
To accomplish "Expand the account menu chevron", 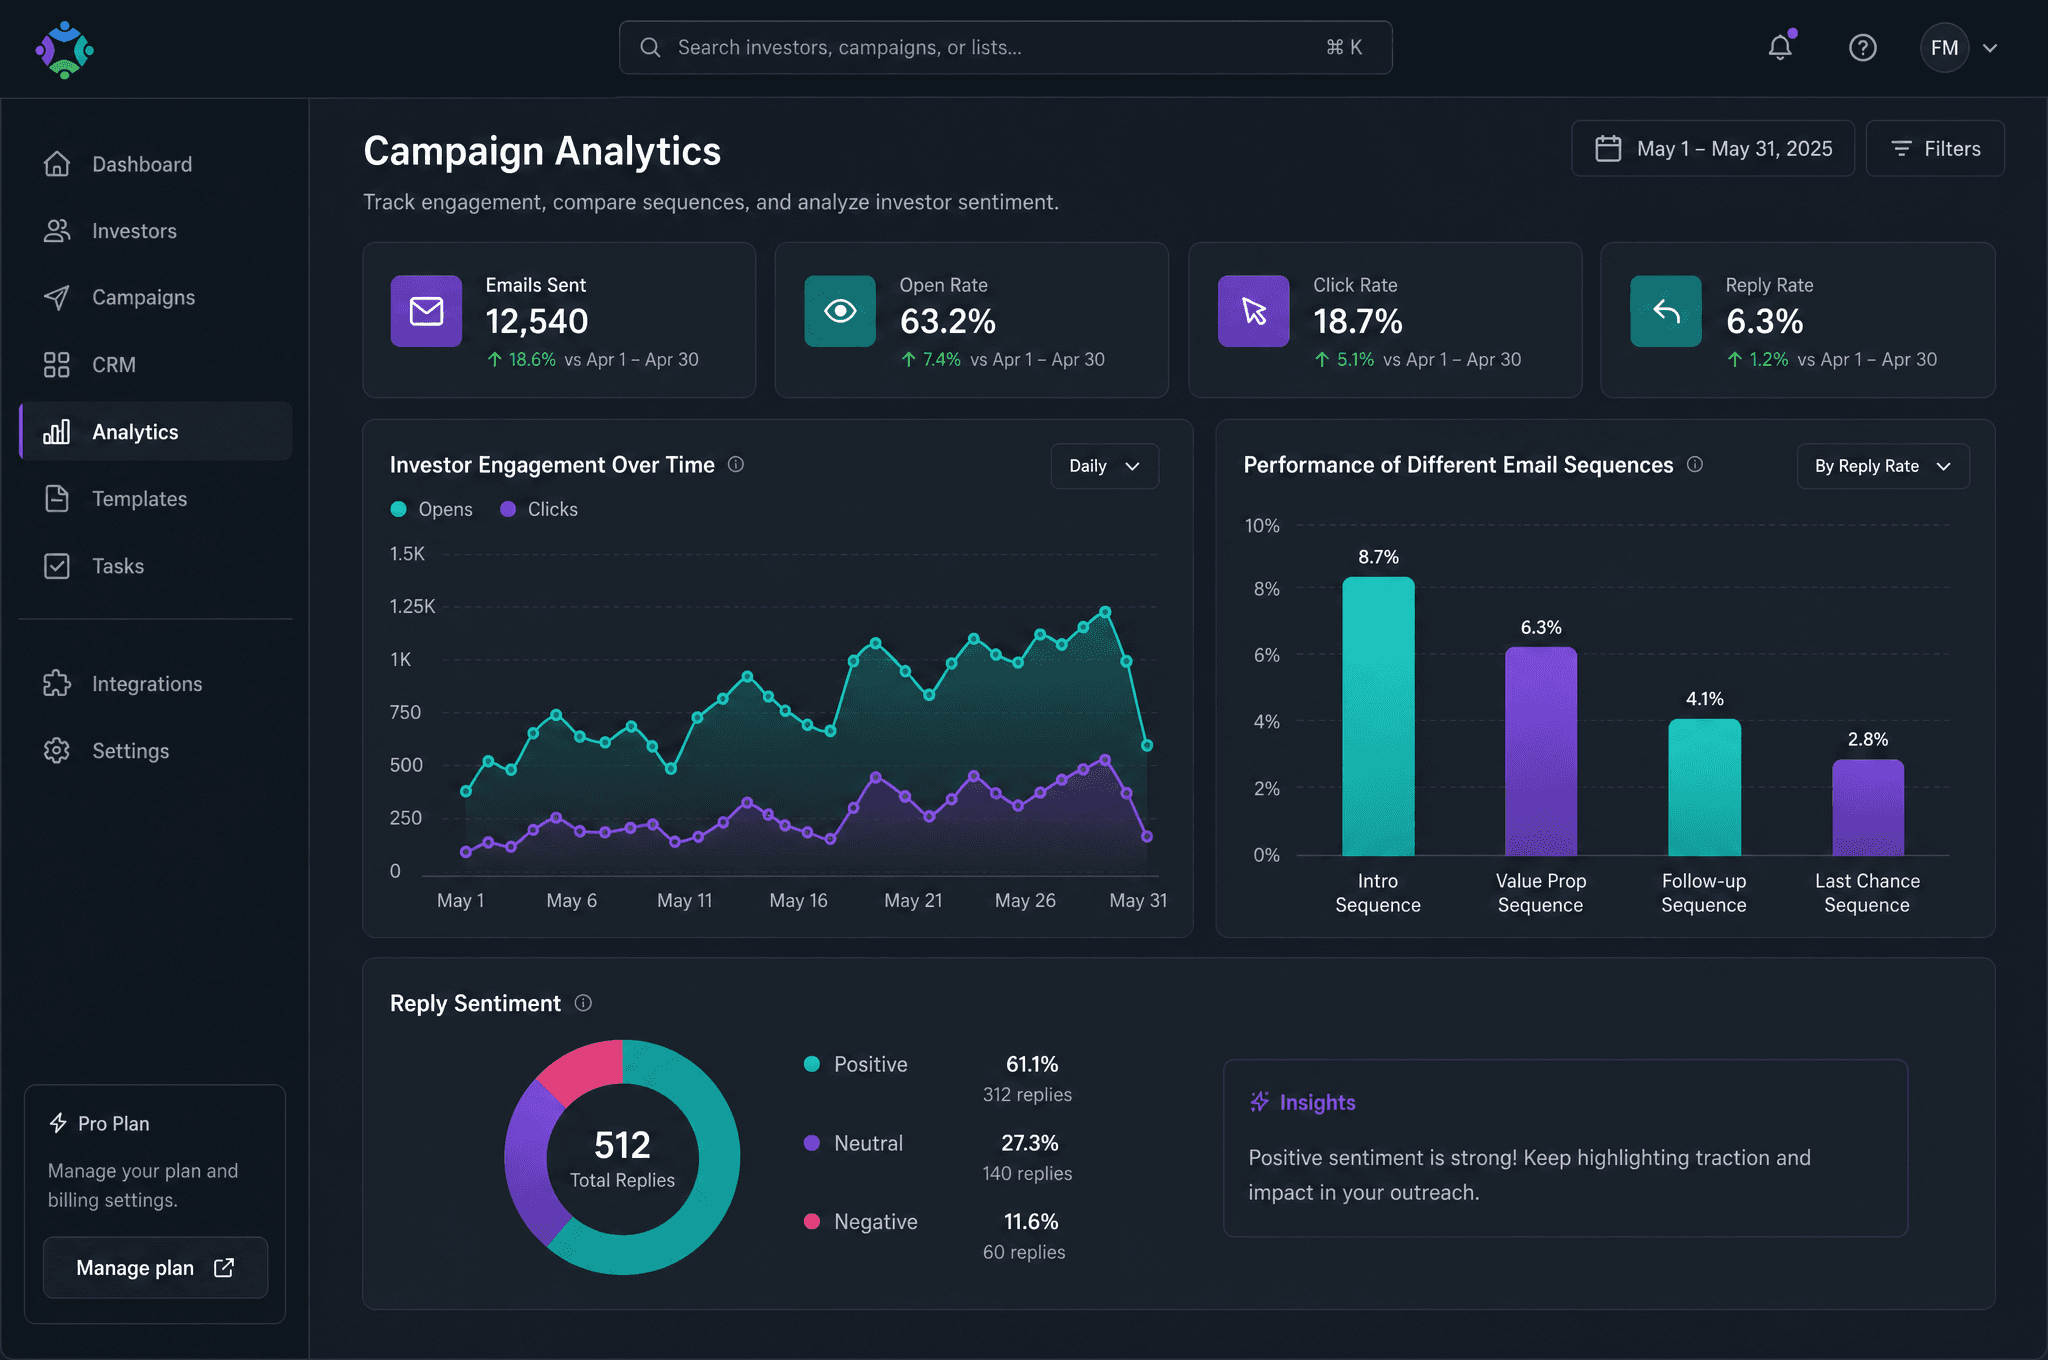I will 1990,48.
